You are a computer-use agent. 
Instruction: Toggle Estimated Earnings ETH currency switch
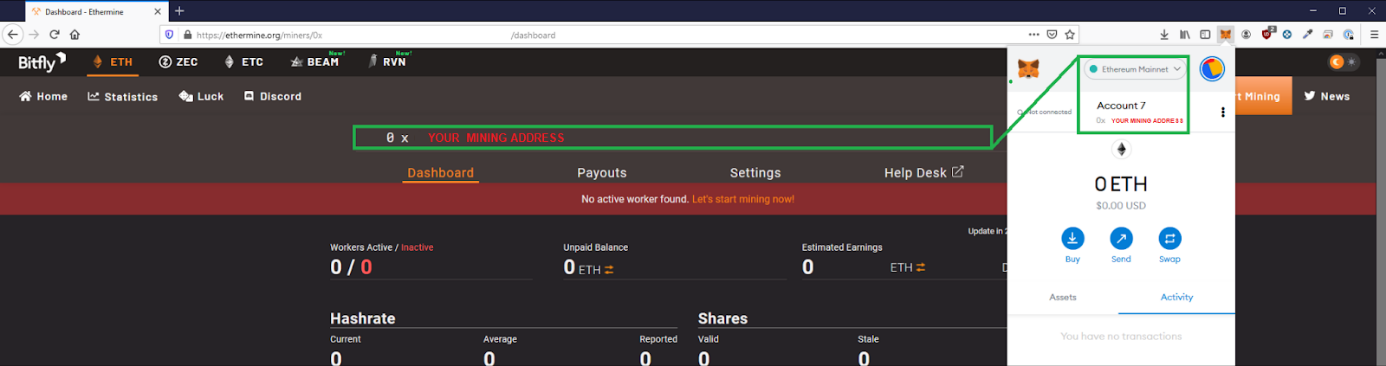921,268
